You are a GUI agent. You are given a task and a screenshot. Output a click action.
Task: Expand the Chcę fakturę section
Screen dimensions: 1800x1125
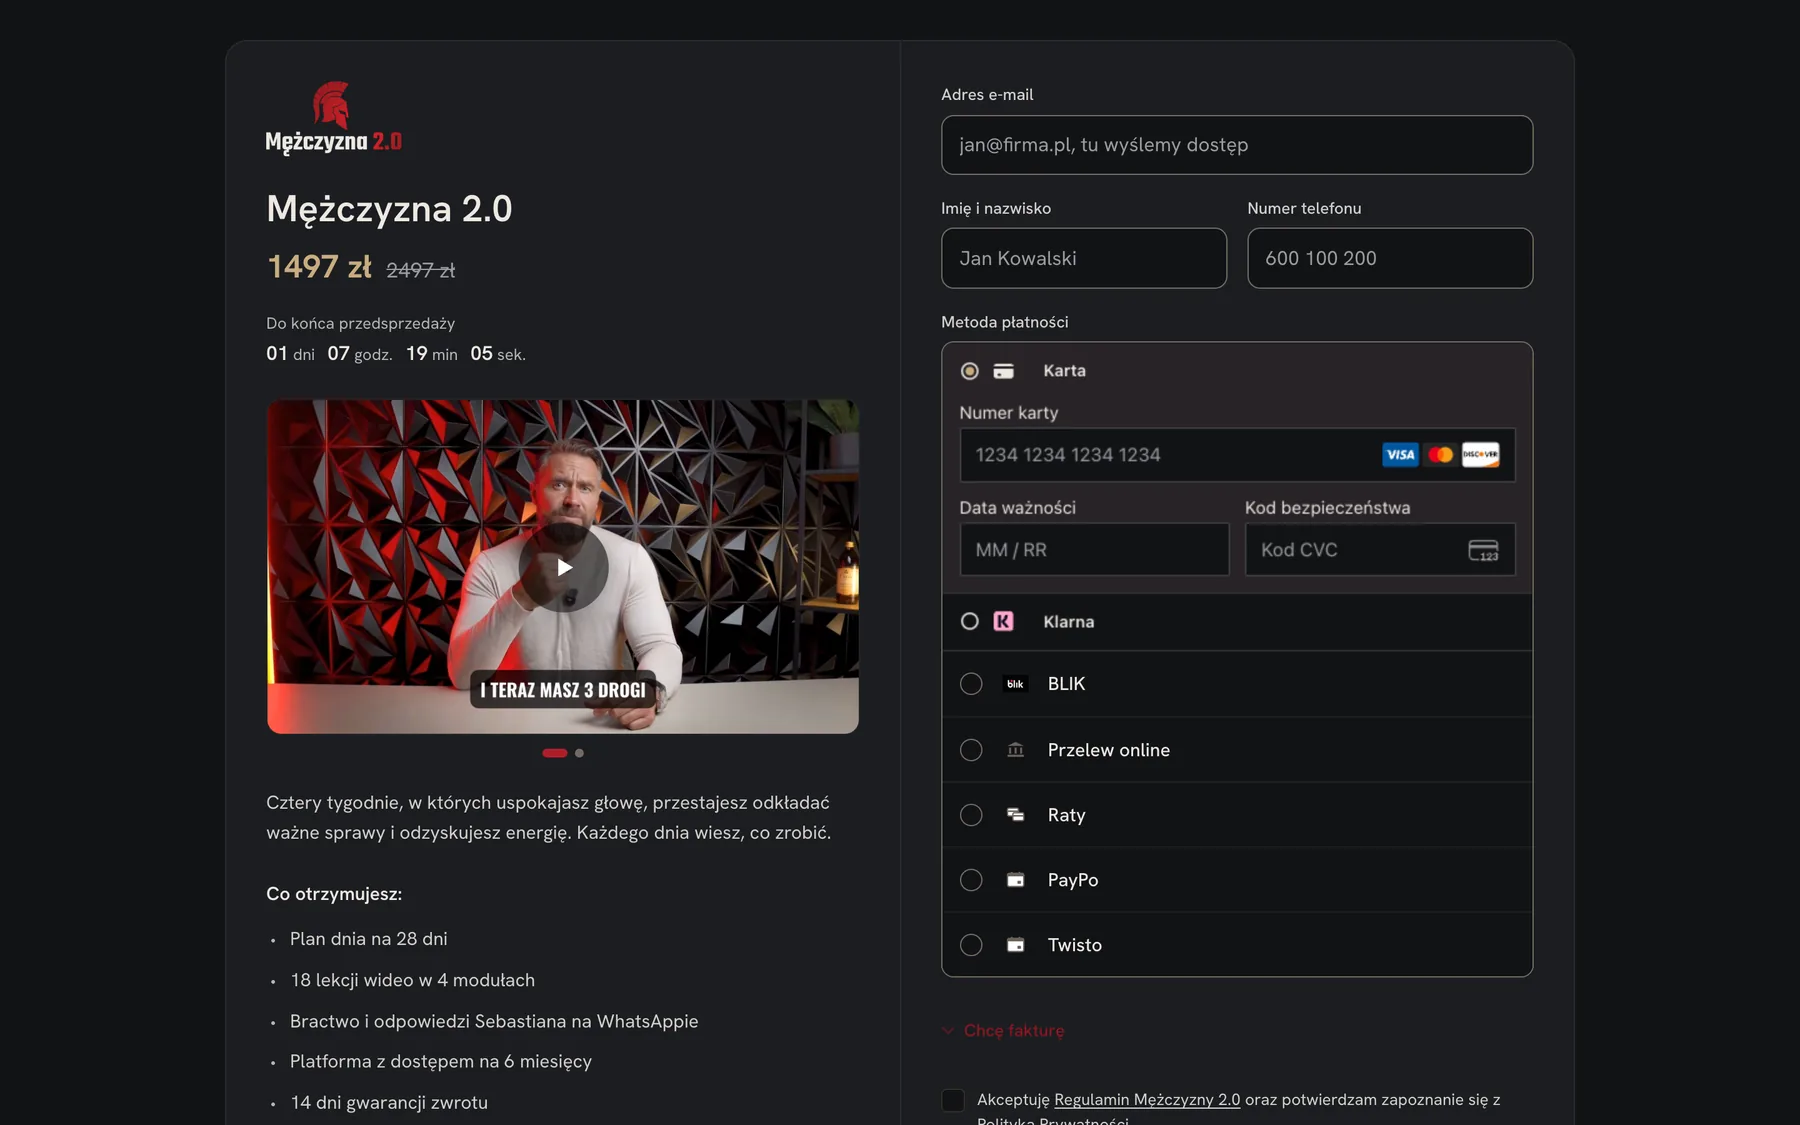tap(1003, 1031)
